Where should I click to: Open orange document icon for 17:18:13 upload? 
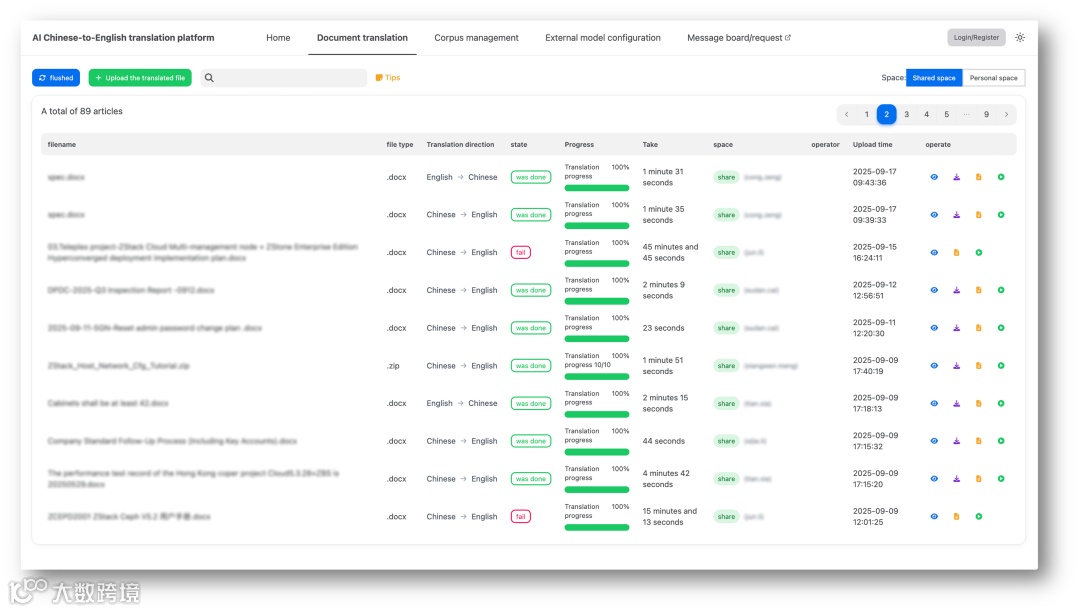(979, 403)
